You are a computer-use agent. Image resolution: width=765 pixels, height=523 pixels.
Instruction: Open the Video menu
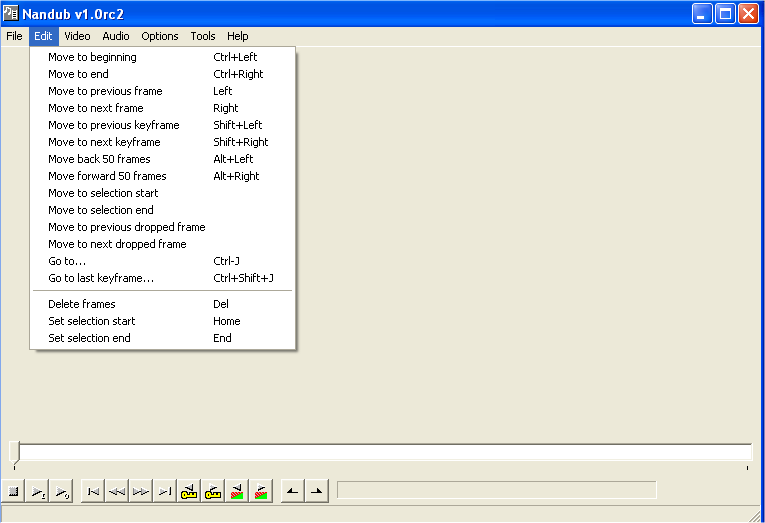point(77,36)
